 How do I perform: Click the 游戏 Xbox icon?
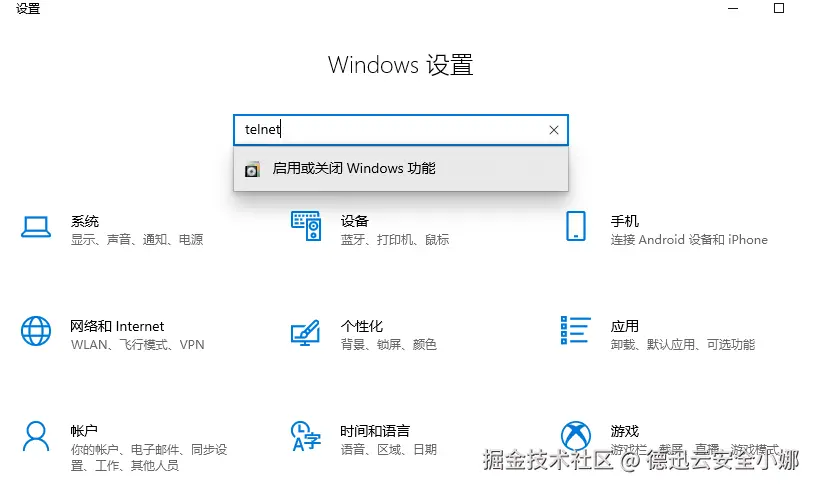(x=575, y=436)
